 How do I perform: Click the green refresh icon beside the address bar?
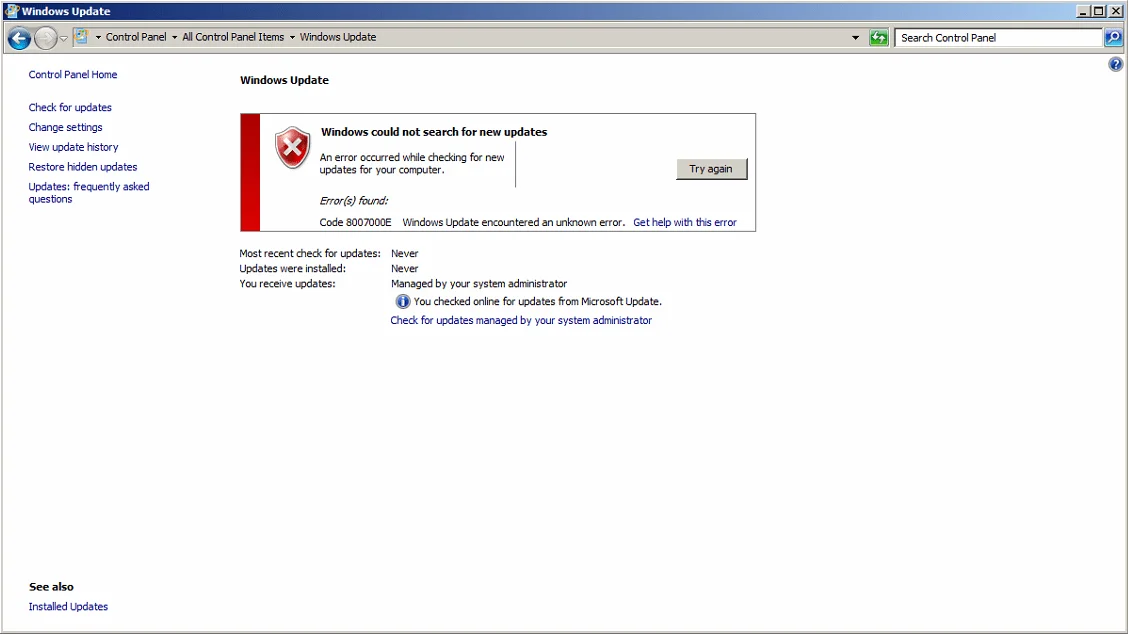pyautogui.click(x=878, y=37)
